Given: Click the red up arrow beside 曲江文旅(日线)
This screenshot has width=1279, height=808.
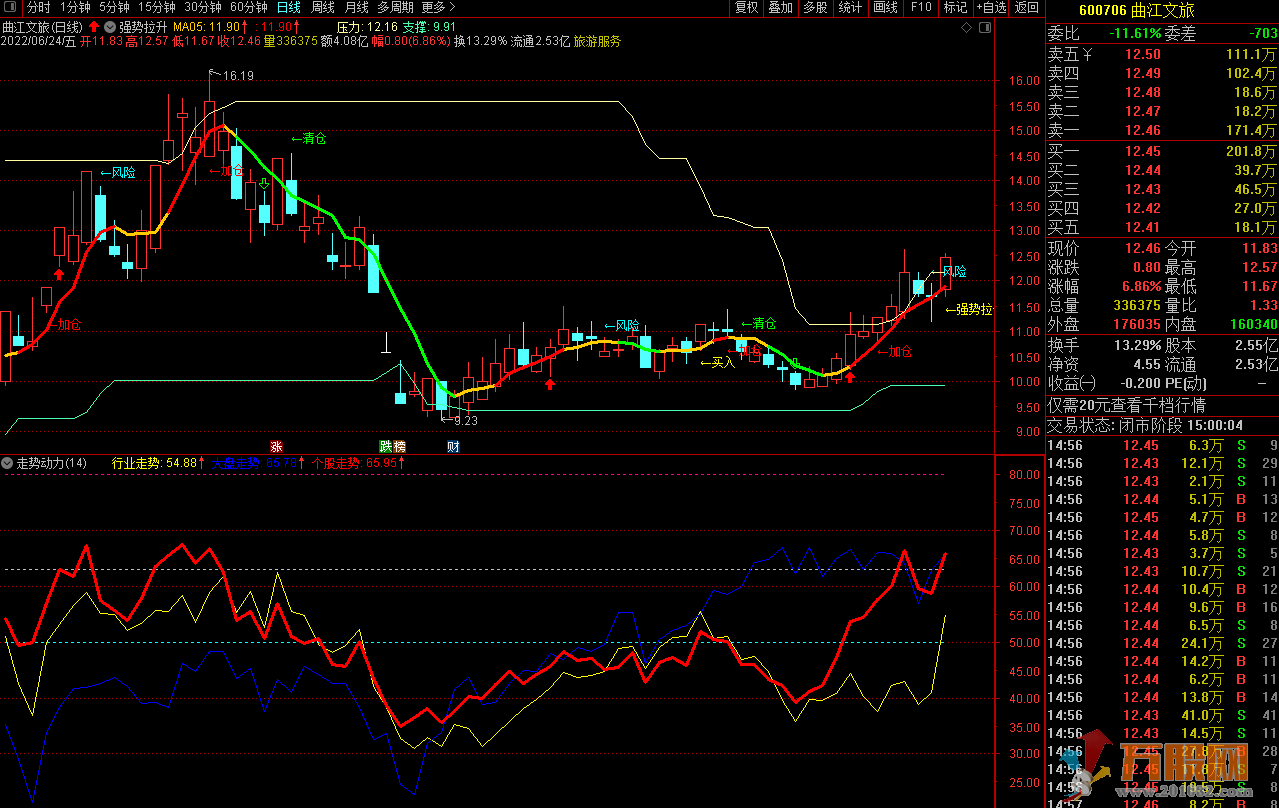Looking at the screenshot, I should click(94, 26).
